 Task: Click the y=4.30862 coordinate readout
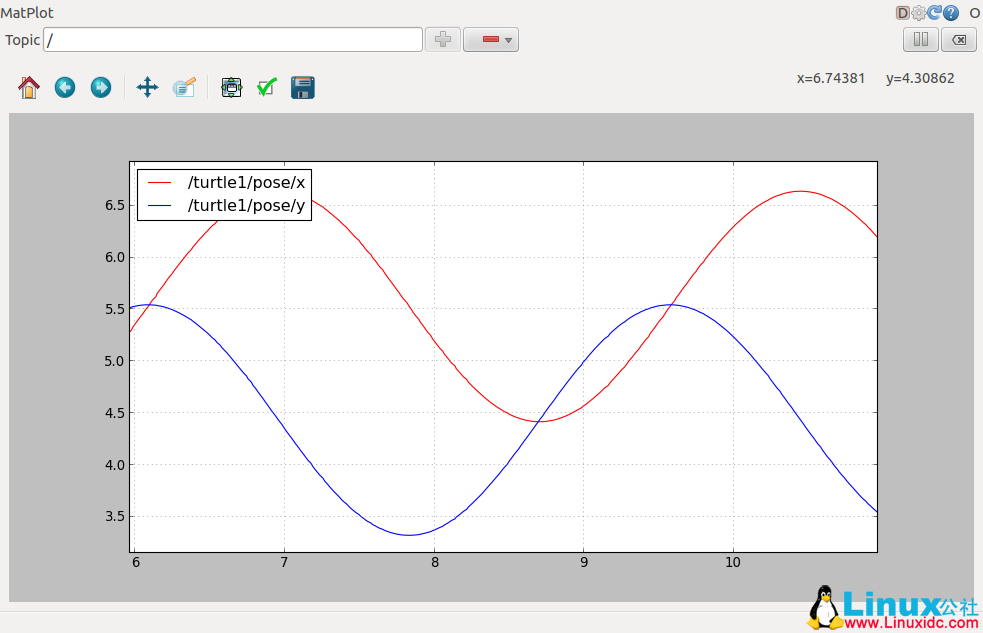pos(920,78)
